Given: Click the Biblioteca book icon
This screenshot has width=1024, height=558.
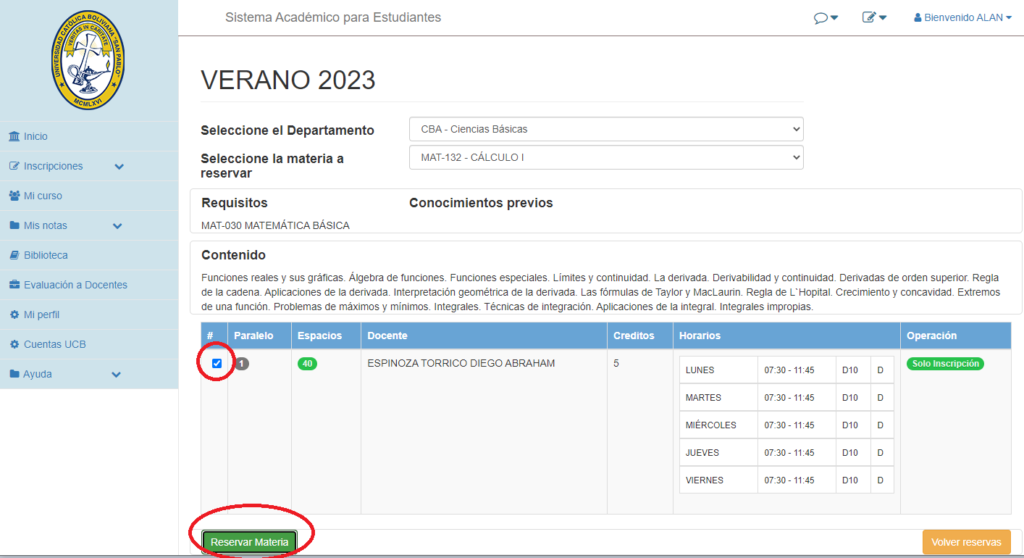Looking at the screenshot, I should pos(14,255).
